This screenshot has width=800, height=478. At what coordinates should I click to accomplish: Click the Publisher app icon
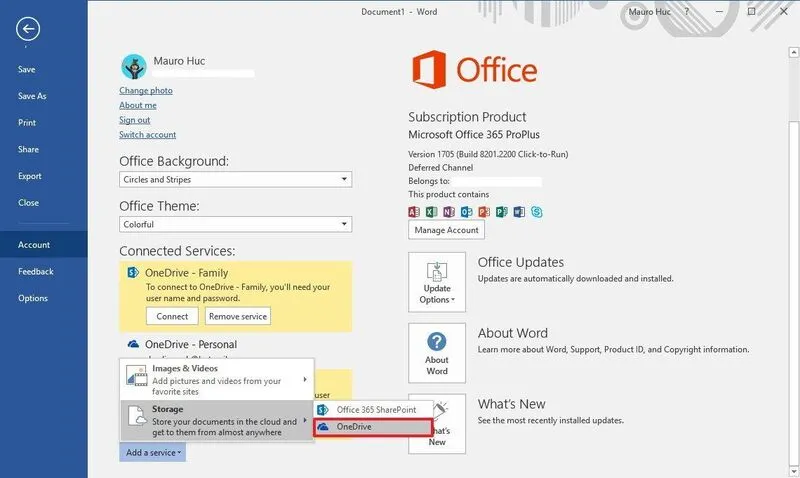pyautogui.click(x=502, y=212)
